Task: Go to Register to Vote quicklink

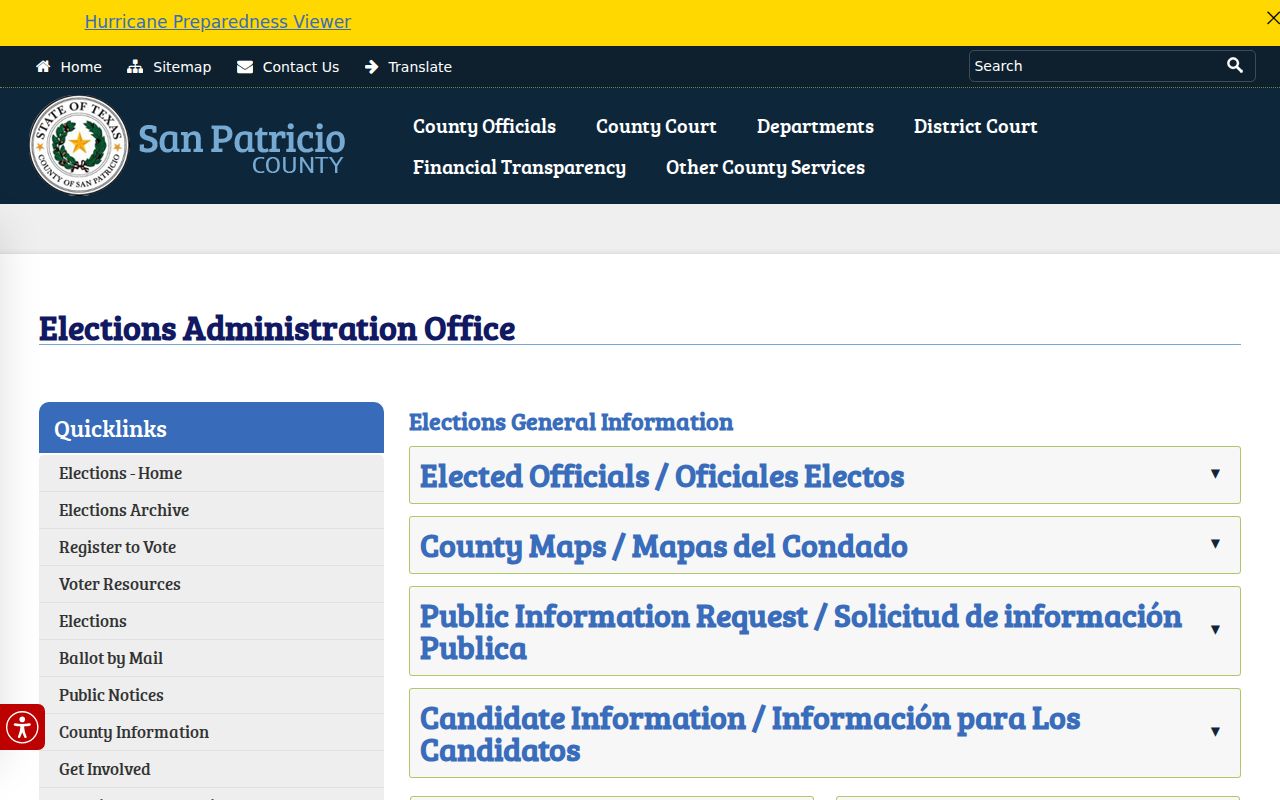Action: 211,547
